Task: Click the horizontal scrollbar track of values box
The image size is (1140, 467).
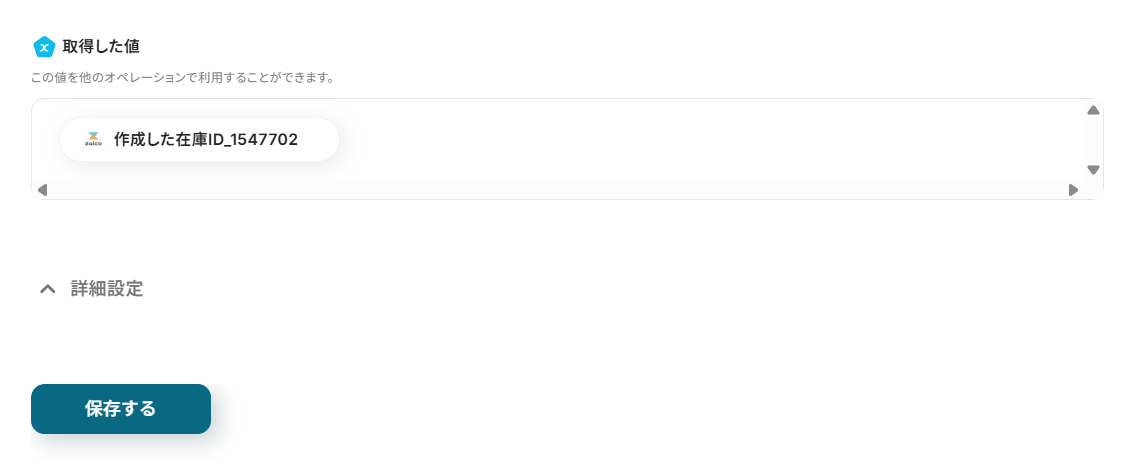Action: click(x=558, y=190)
